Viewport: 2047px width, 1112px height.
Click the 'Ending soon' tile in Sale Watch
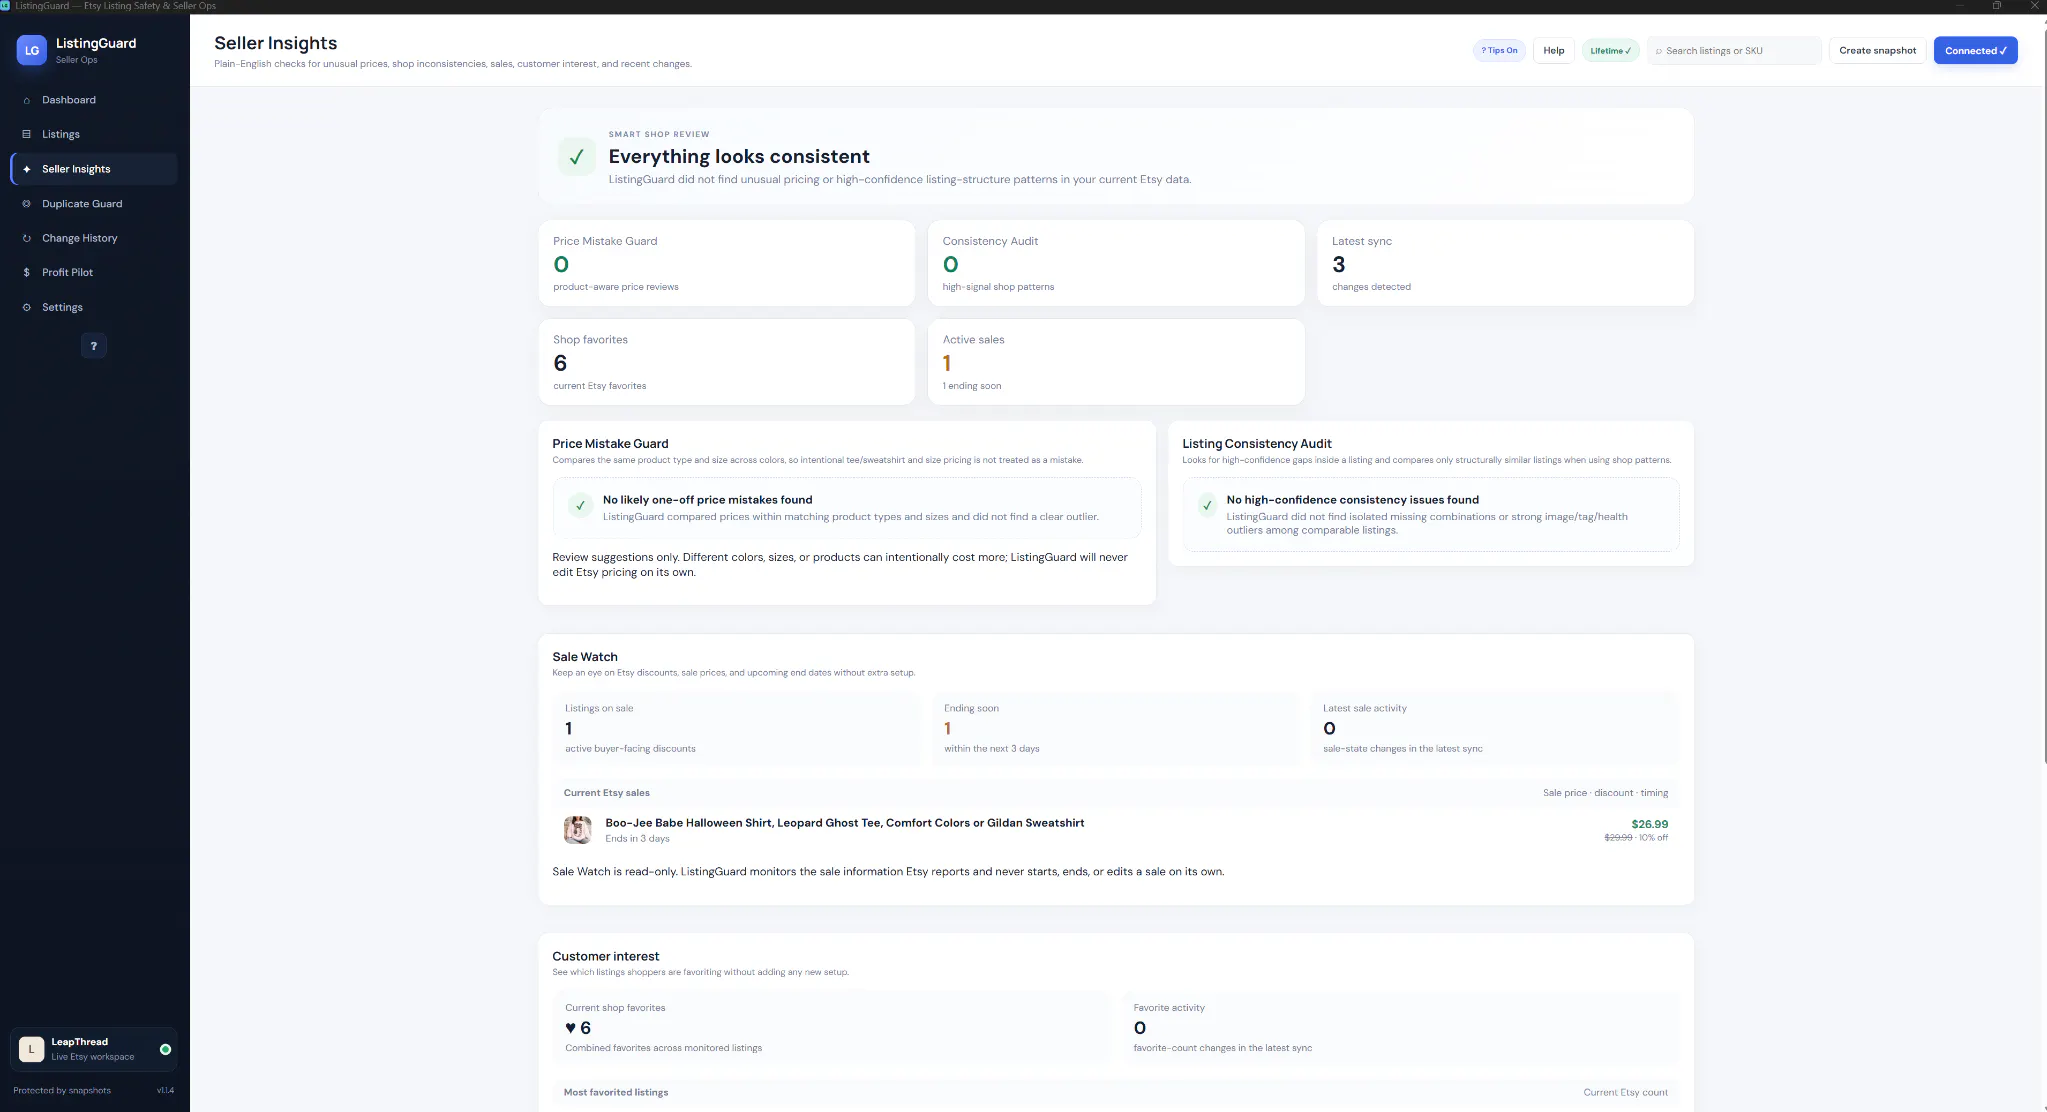point(1115,728)
